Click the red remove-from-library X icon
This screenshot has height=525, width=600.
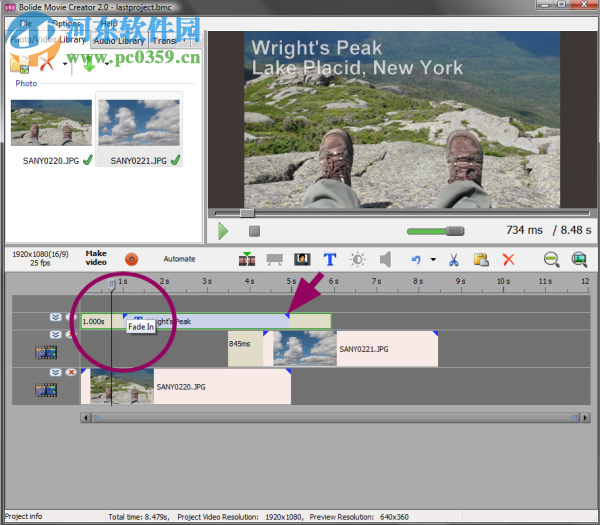click(x=47, y=63)
